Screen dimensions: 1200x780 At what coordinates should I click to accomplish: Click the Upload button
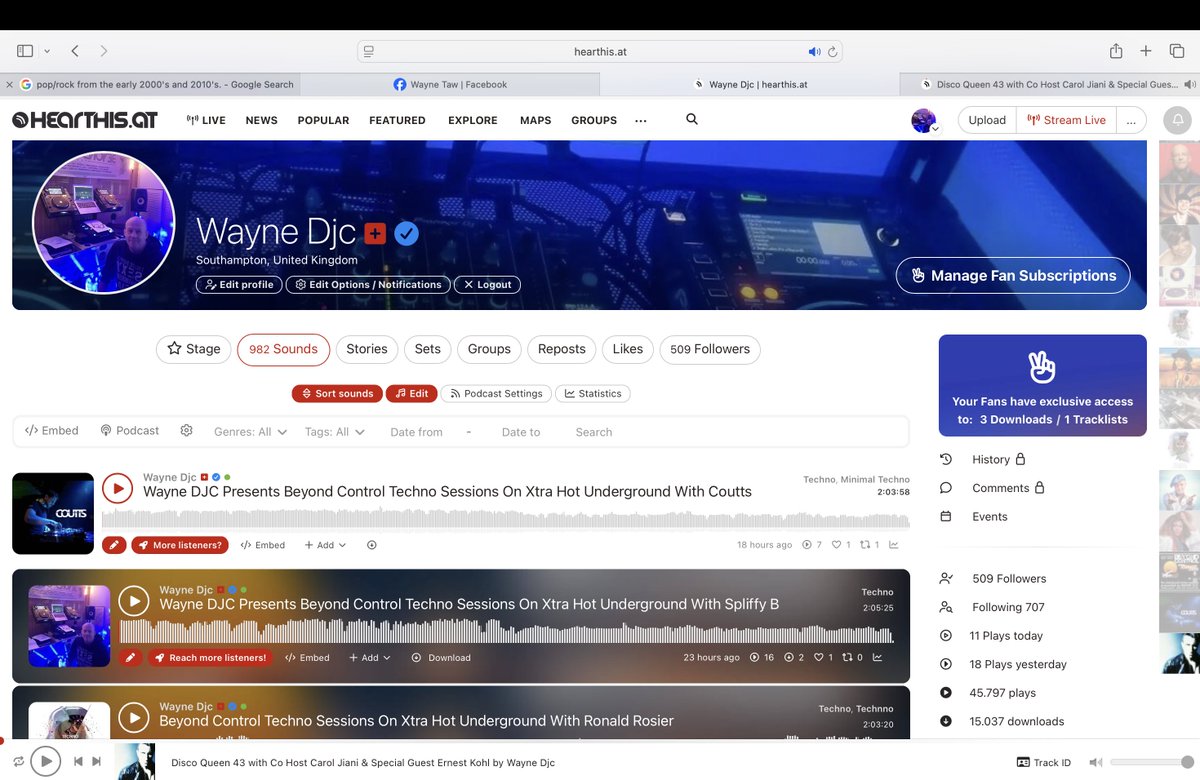click(x=987, y=120)
